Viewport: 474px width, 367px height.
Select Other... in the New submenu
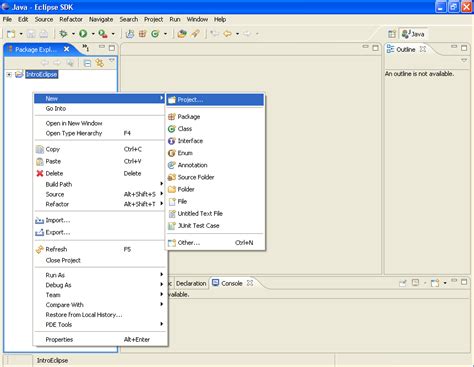[x=215, y=243]
